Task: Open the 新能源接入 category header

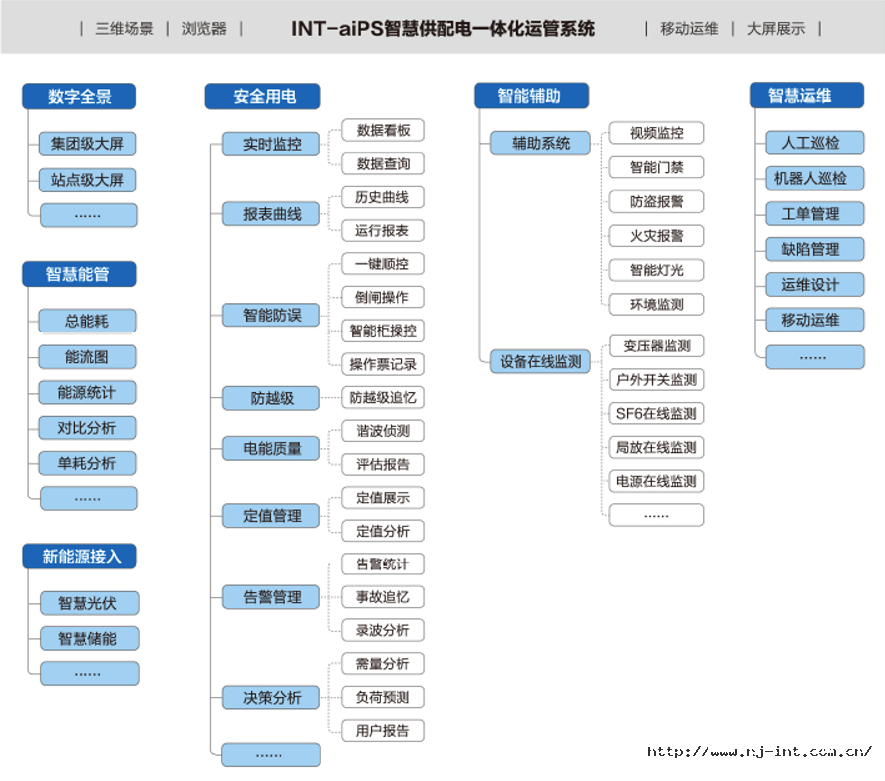Action: point(79,557)
